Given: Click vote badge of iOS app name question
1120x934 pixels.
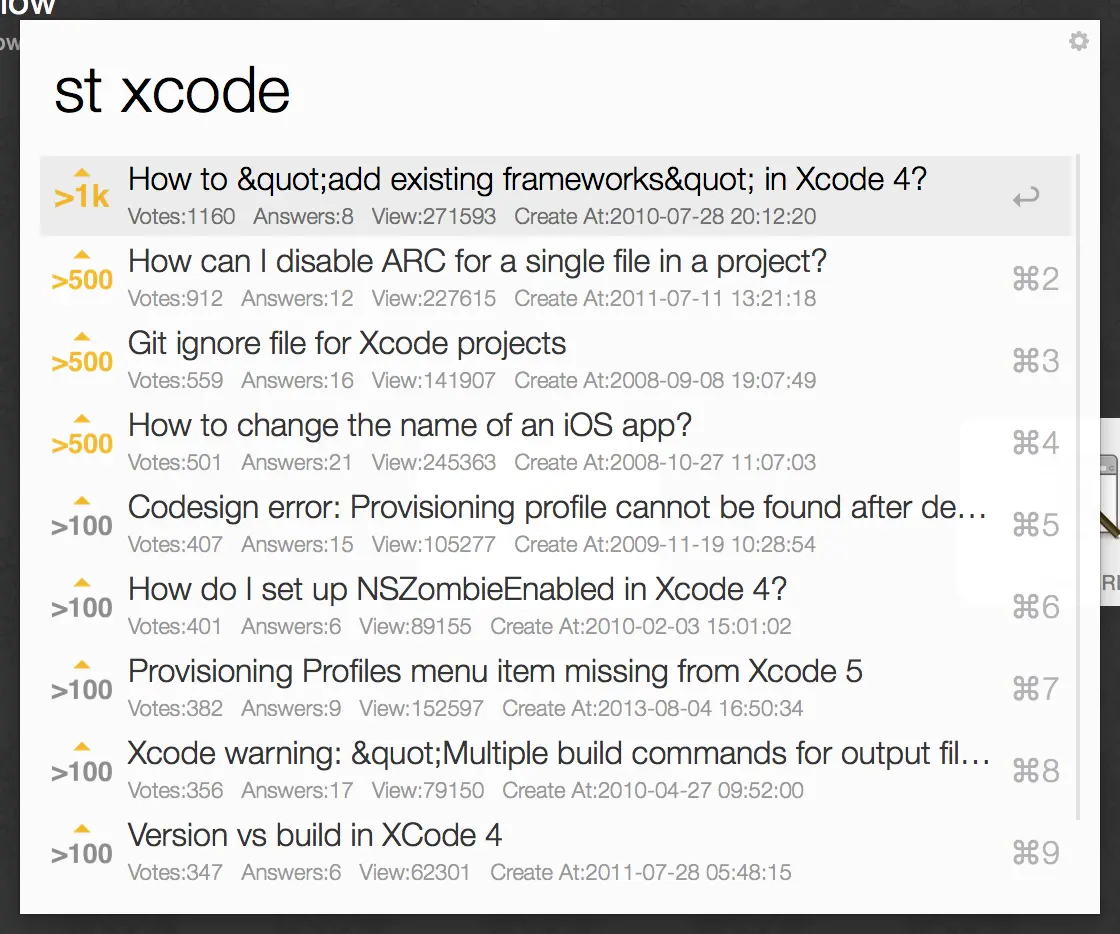Looking at the screenshot, I should pyautogui.click(x=81, y=436).
